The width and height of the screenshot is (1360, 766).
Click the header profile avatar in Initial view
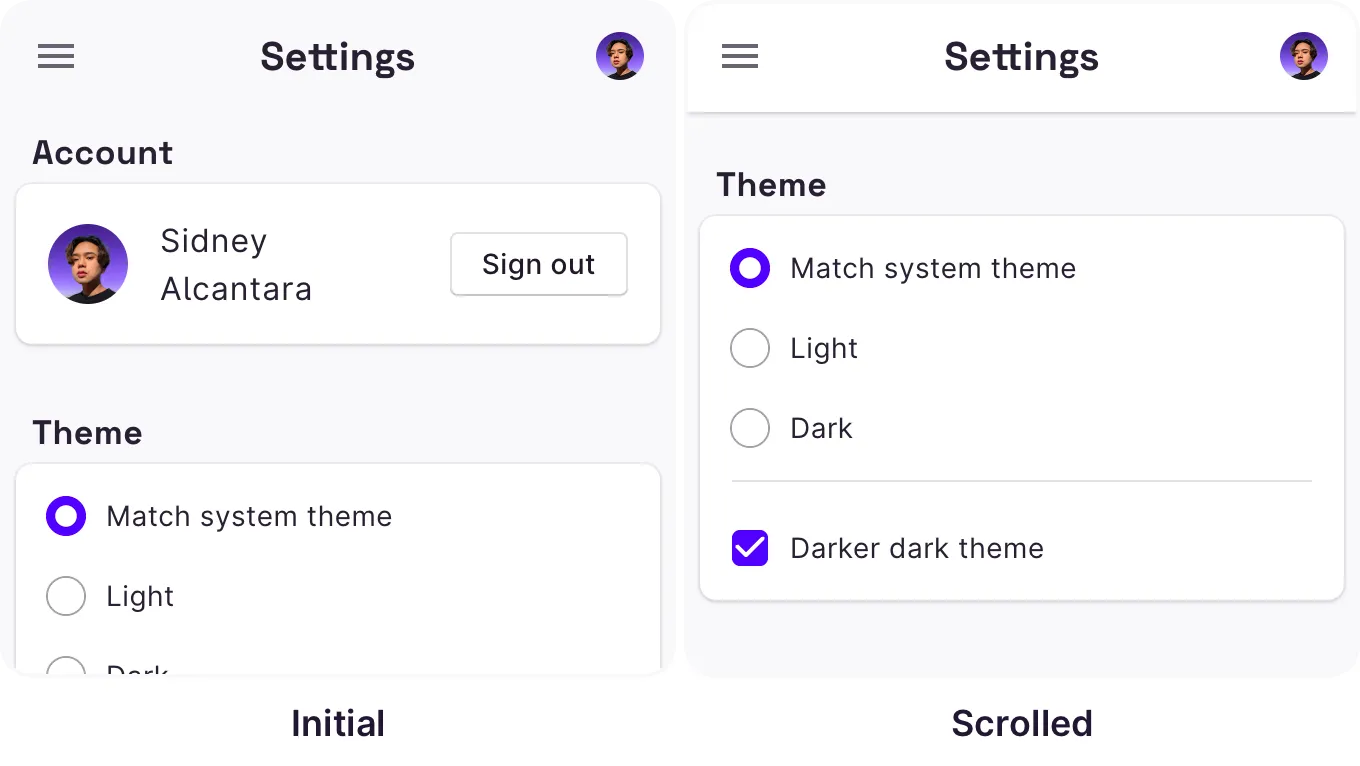click(x=620, y=56)
